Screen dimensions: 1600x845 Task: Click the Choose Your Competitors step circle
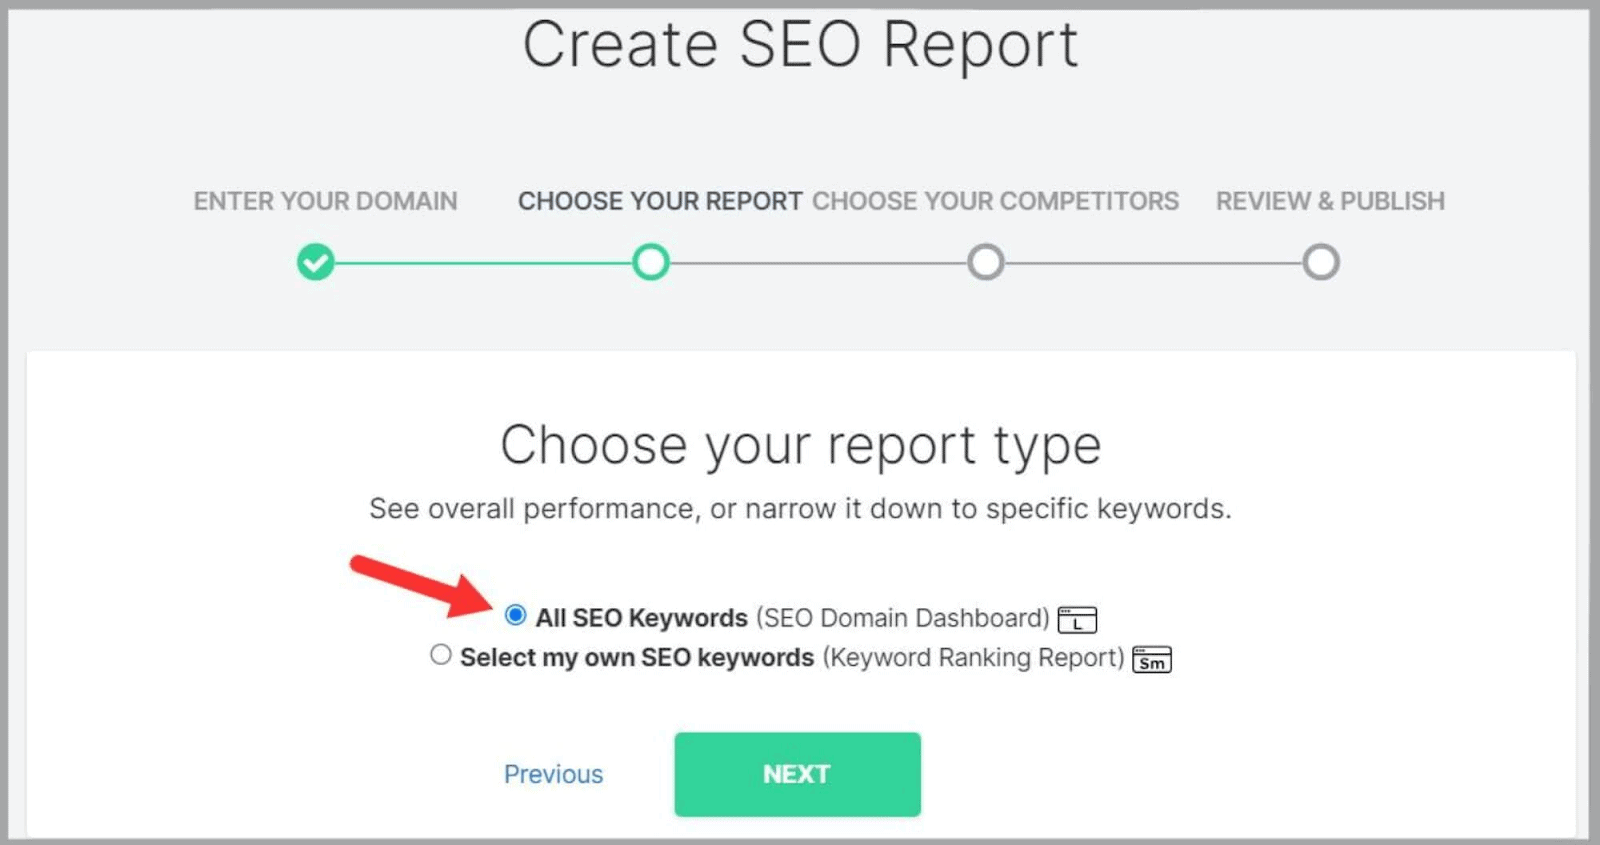[986, 263]
